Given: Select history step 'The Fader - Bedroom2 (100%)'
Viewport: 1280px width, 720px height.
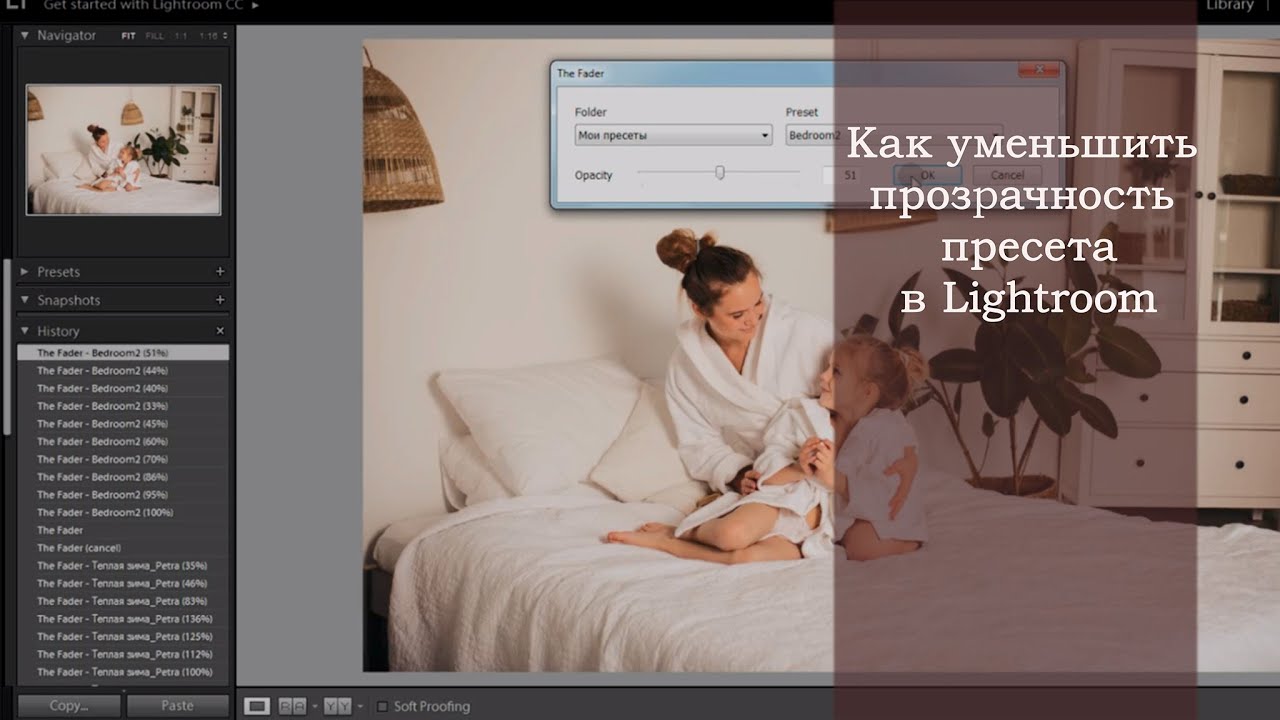Looking at the screenshot, I should [123, 513].
